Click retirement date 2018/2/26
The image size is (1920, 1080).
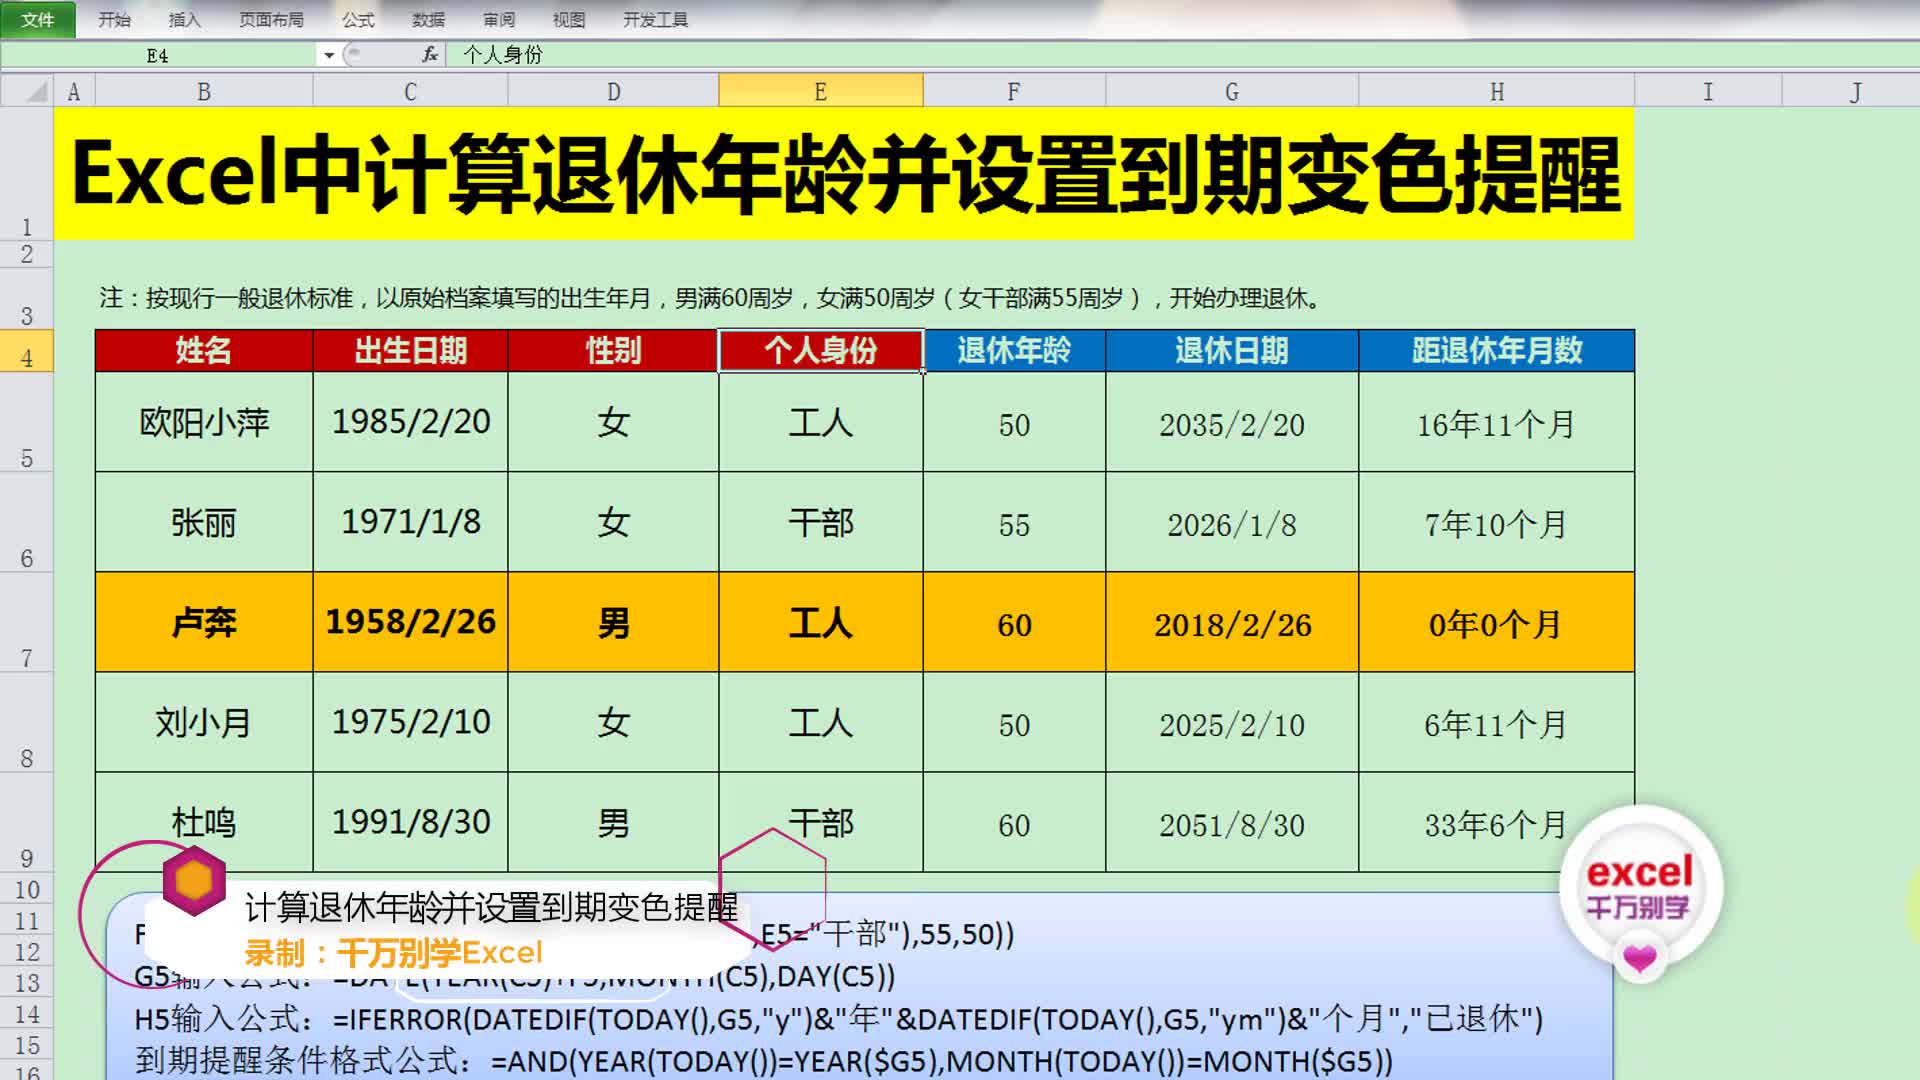pos(1232,622)
